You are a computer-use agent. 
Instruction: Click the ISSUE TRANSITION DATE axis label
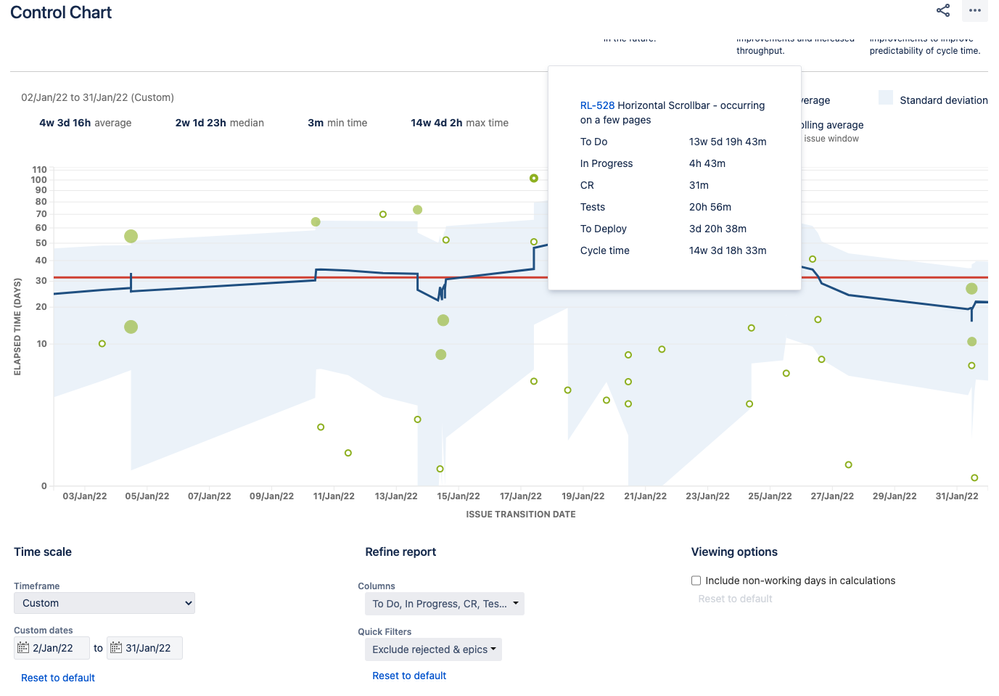[x=521, y=514]
